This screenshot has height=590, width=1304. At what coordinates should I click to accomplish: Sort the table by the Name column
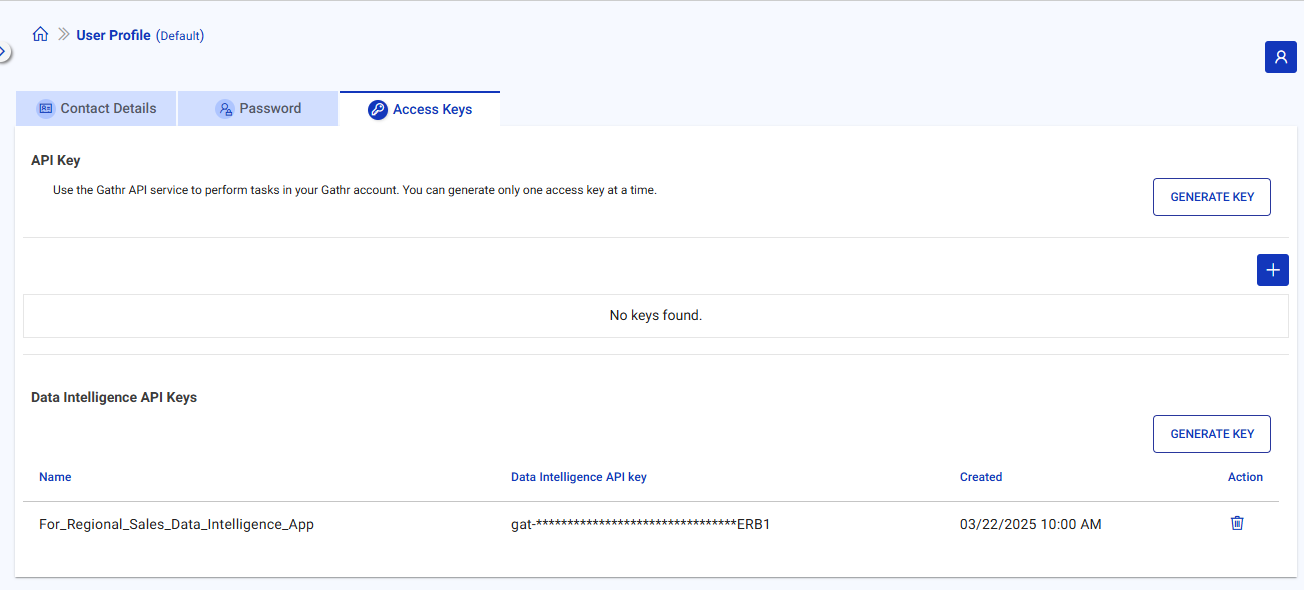[x=55, y=477]
